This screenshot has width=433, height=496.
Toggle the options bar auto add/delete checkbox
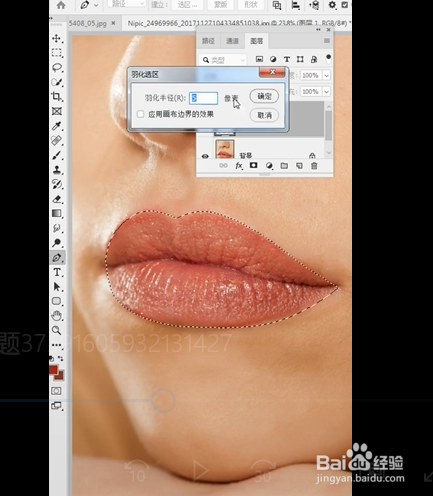[345, 5]
